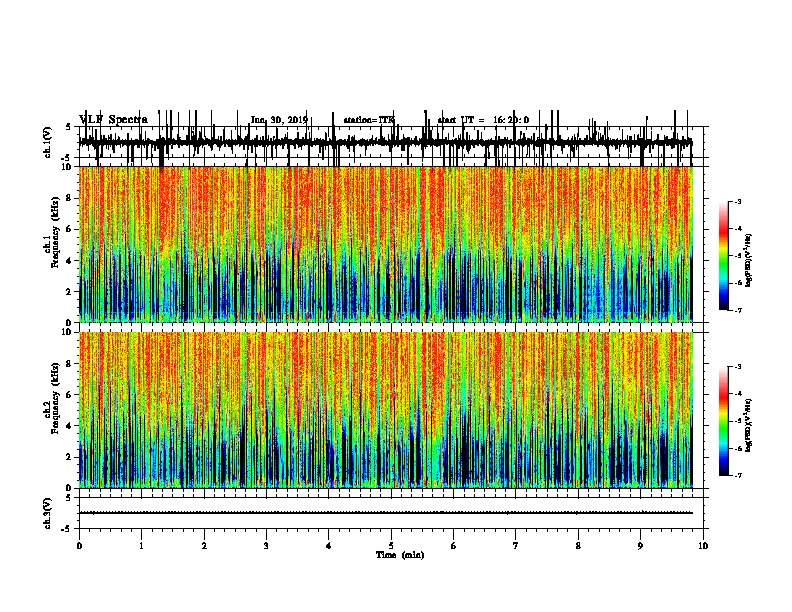Click the "10" kHz tick of ch.2 panel

point(67,332)
